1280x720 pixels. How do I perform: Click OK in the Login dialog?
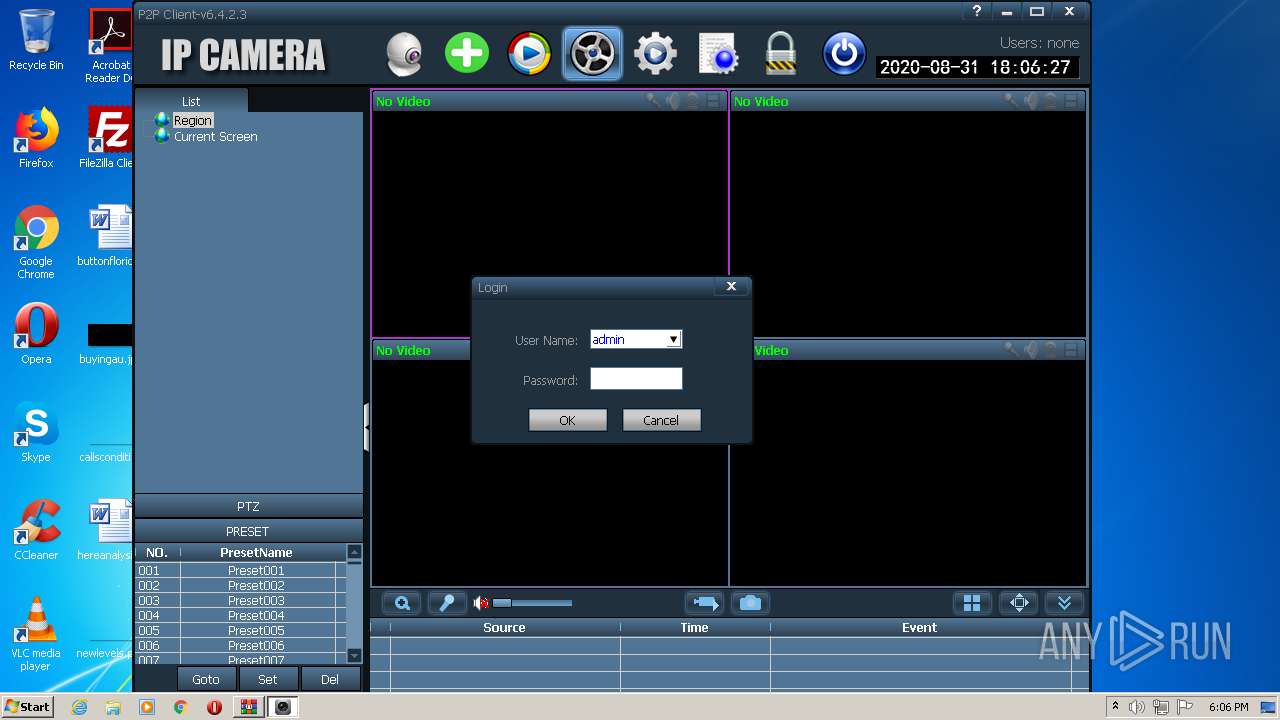[x=567, y=420]
